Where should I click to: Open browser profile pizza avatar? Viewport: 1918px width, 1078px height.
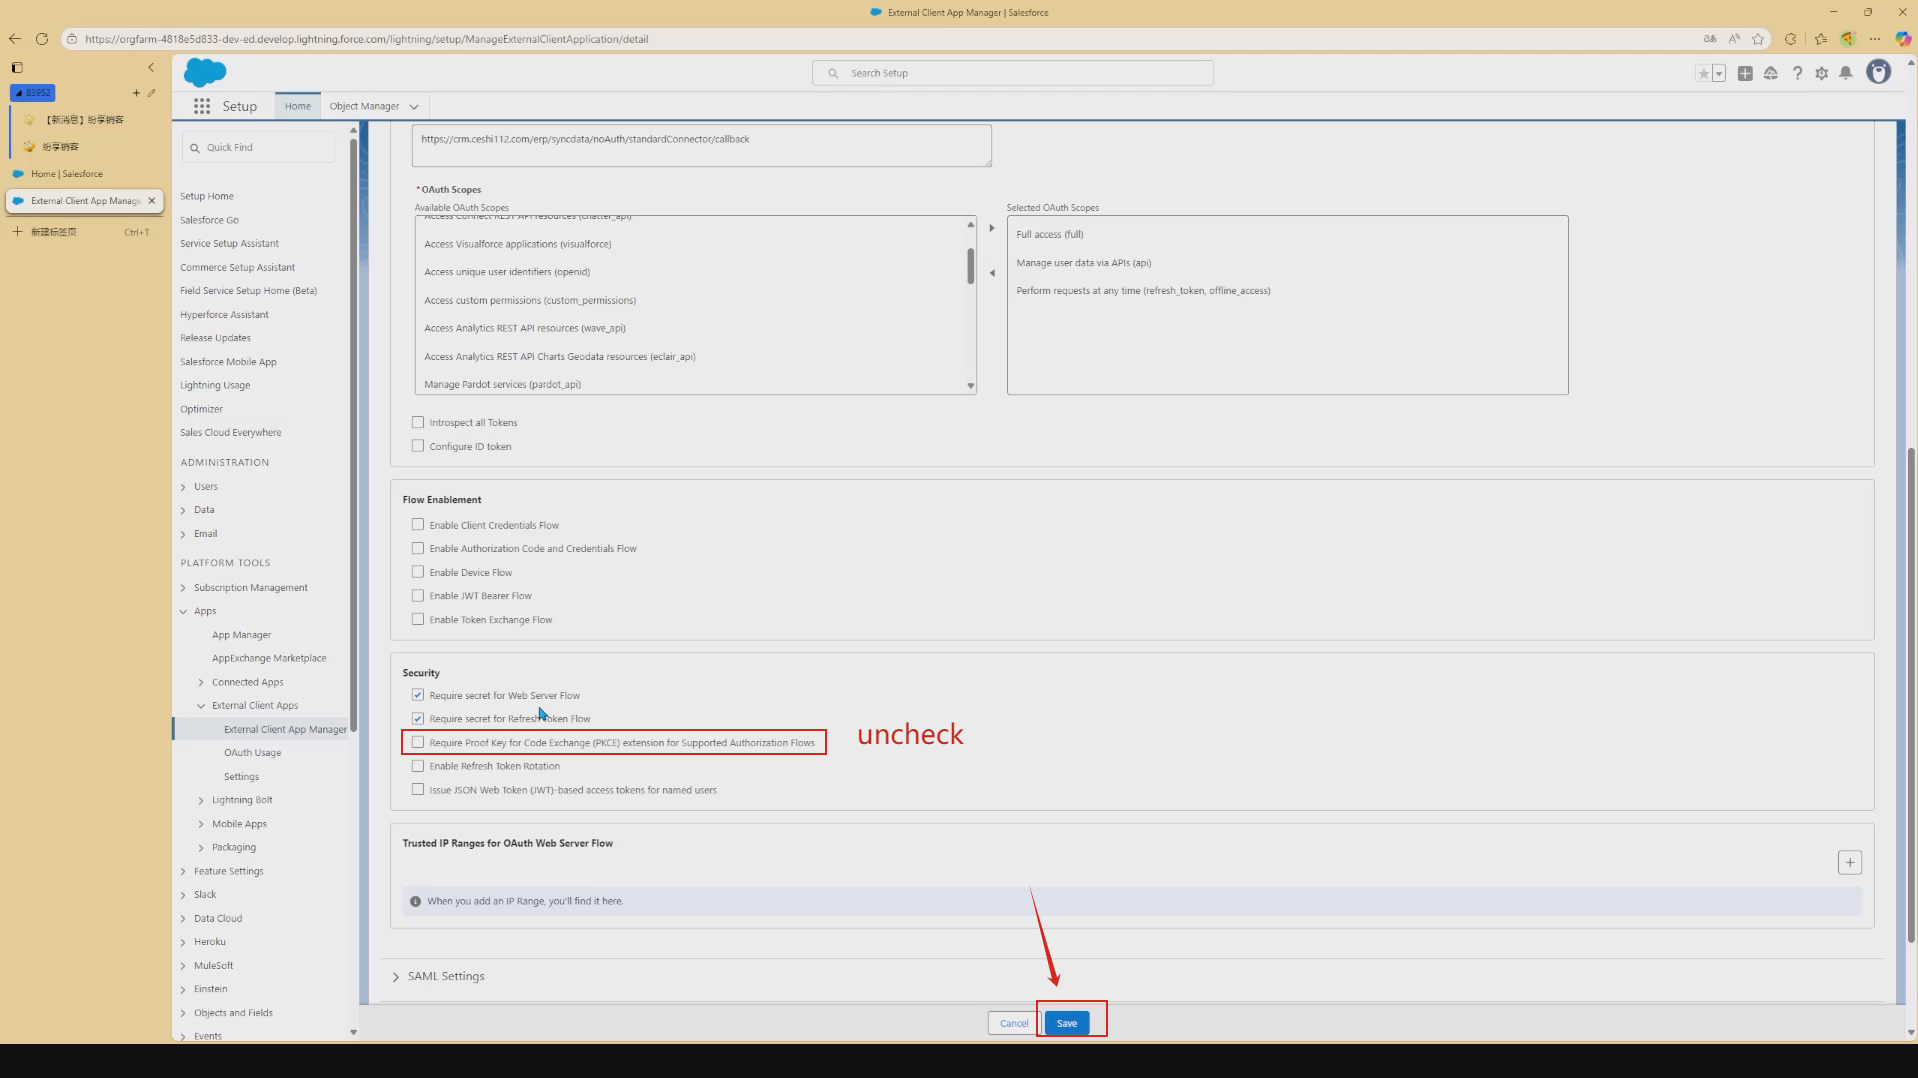[1848, 39]
